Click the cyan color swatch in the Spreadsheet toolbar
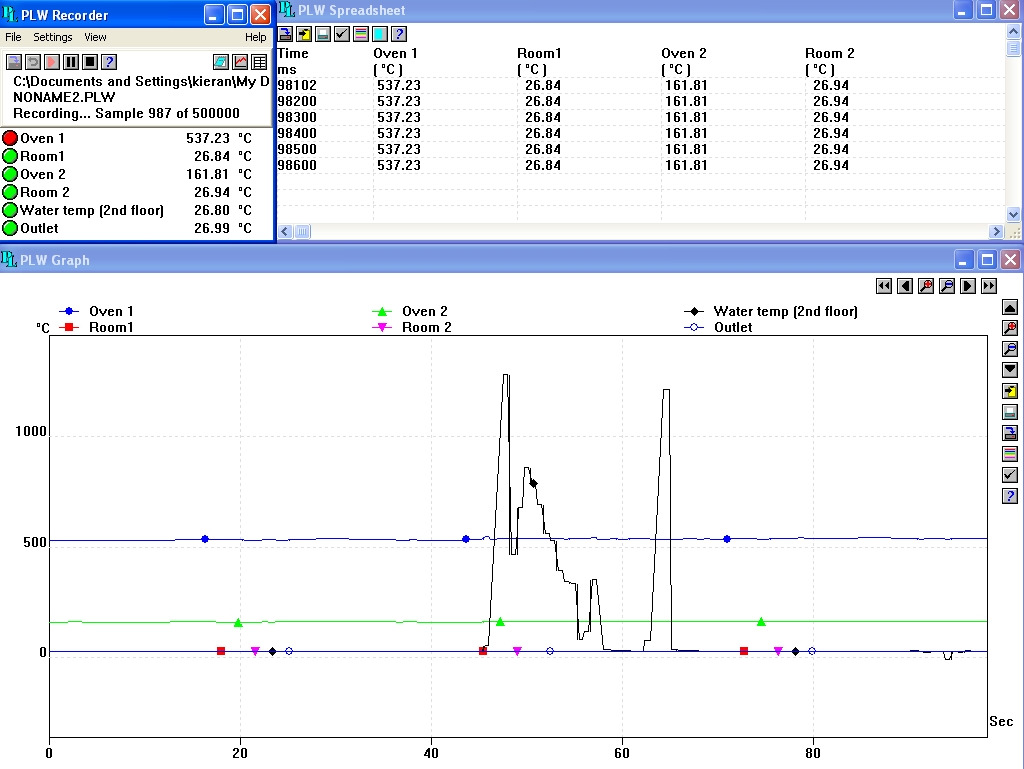 [x=378, y=34]
